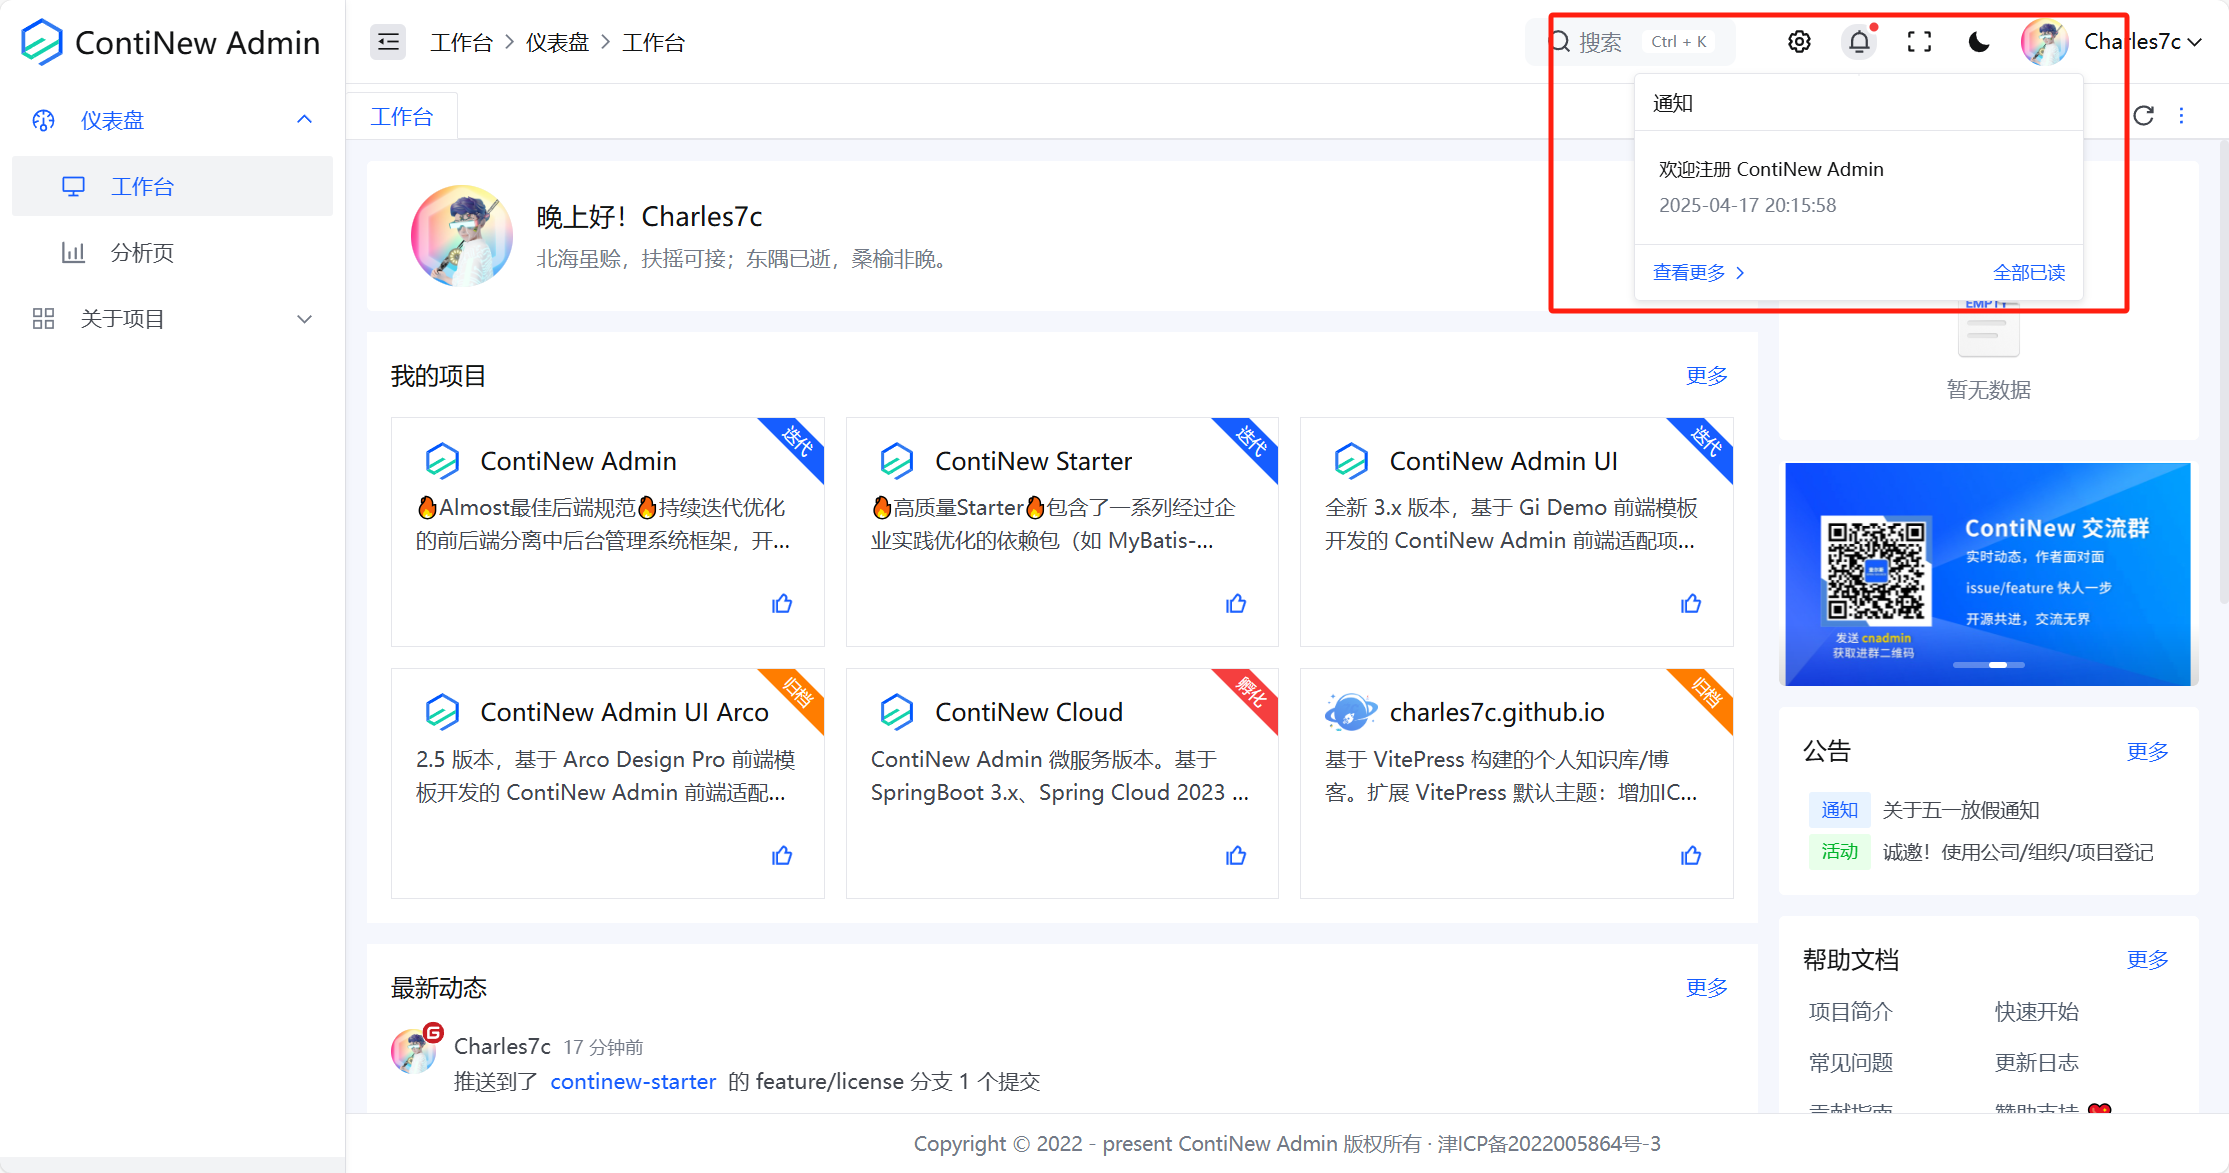This screenshot has width=2229, height=1173.
Task: Click 更多 link in 公告 section
Action: click(2148, 751)
